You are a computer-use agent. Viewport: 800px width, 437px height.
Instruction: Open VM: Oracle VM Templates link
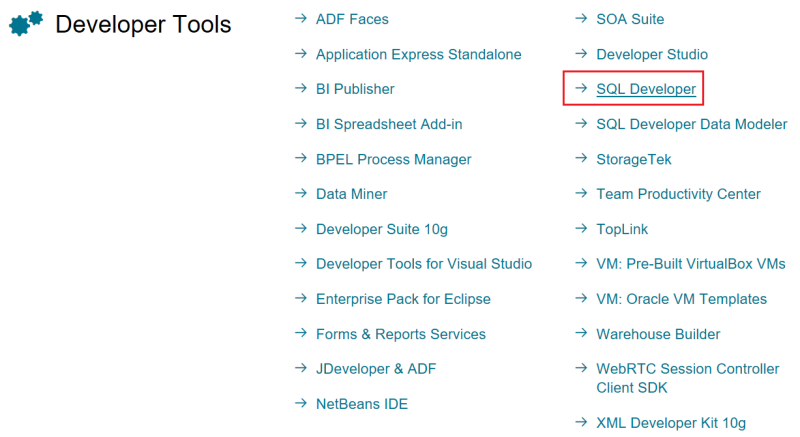[x=682, y=299]
